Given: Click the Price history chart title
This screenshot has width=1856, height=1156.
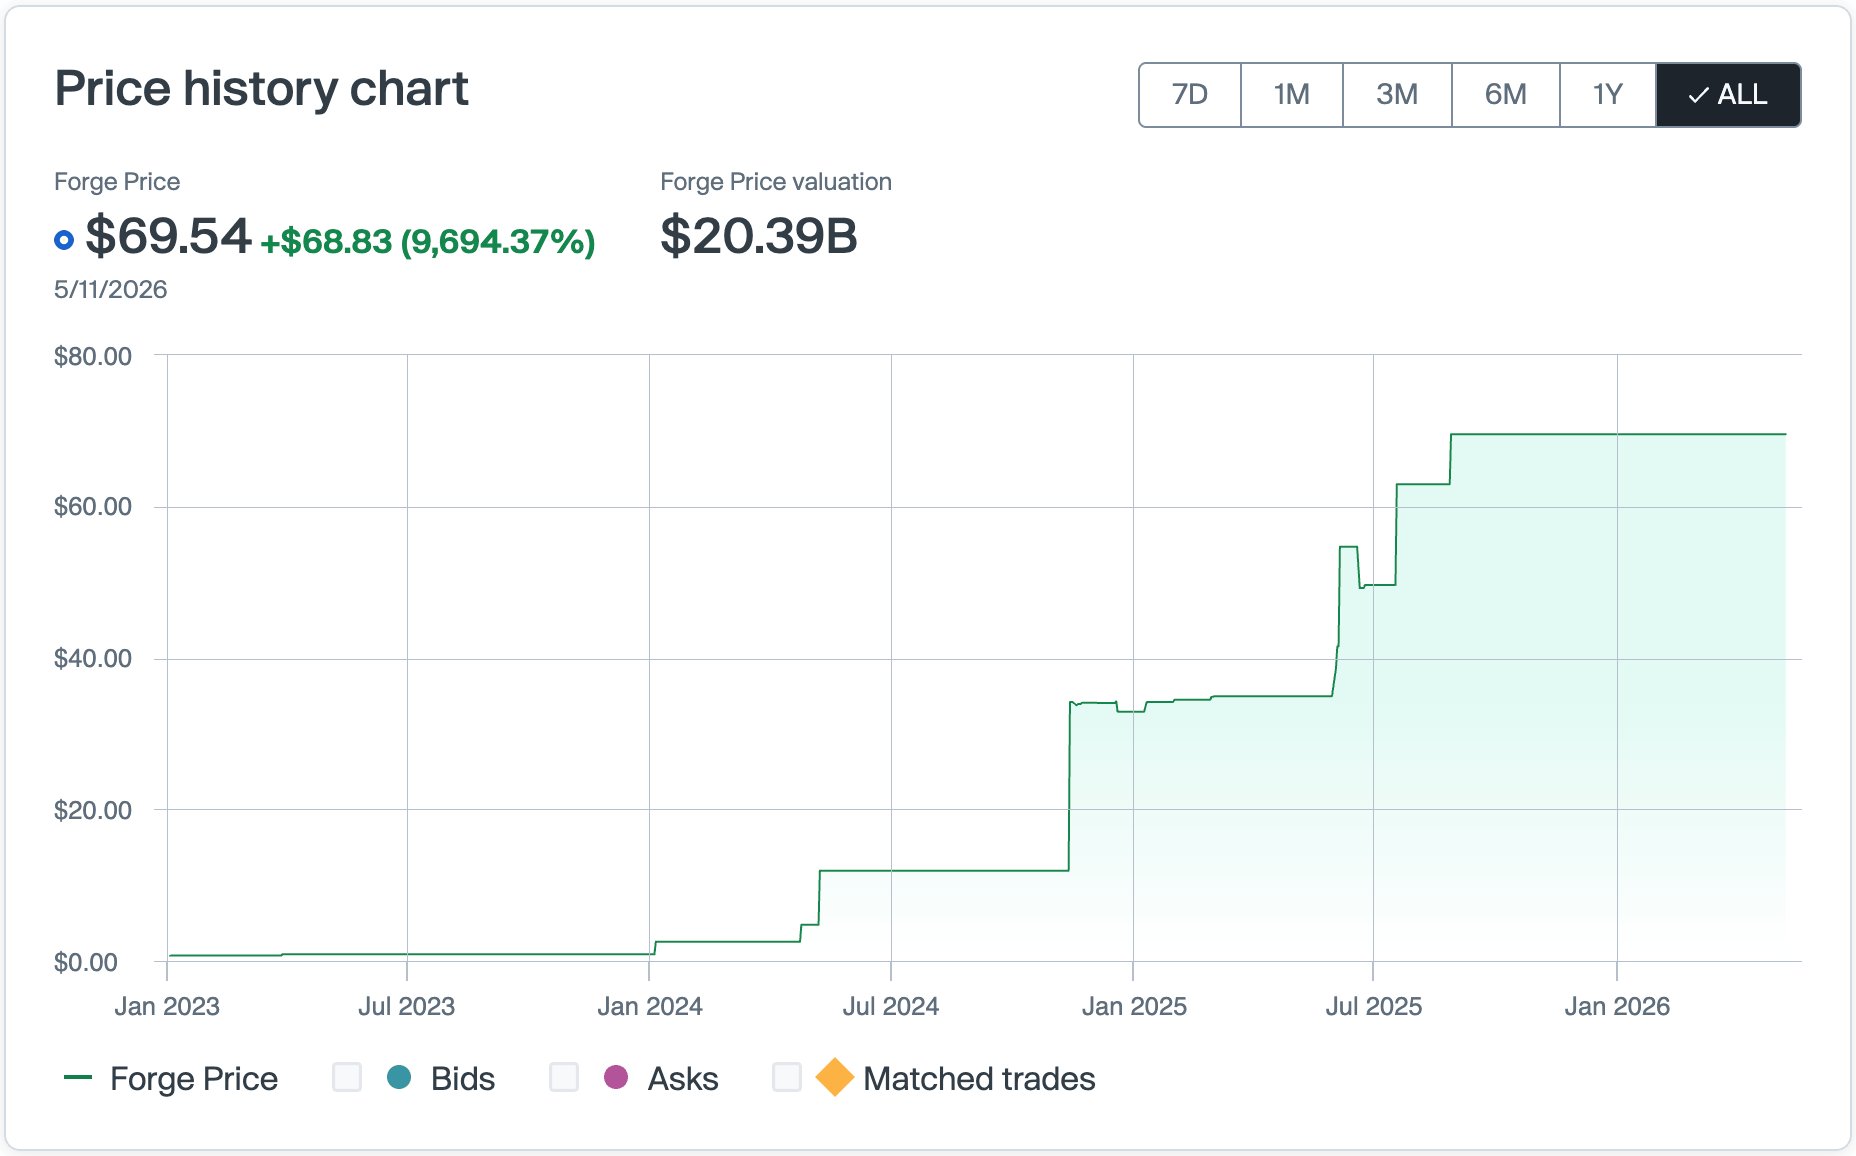Looking at the screenshot, I should [261, 89].
